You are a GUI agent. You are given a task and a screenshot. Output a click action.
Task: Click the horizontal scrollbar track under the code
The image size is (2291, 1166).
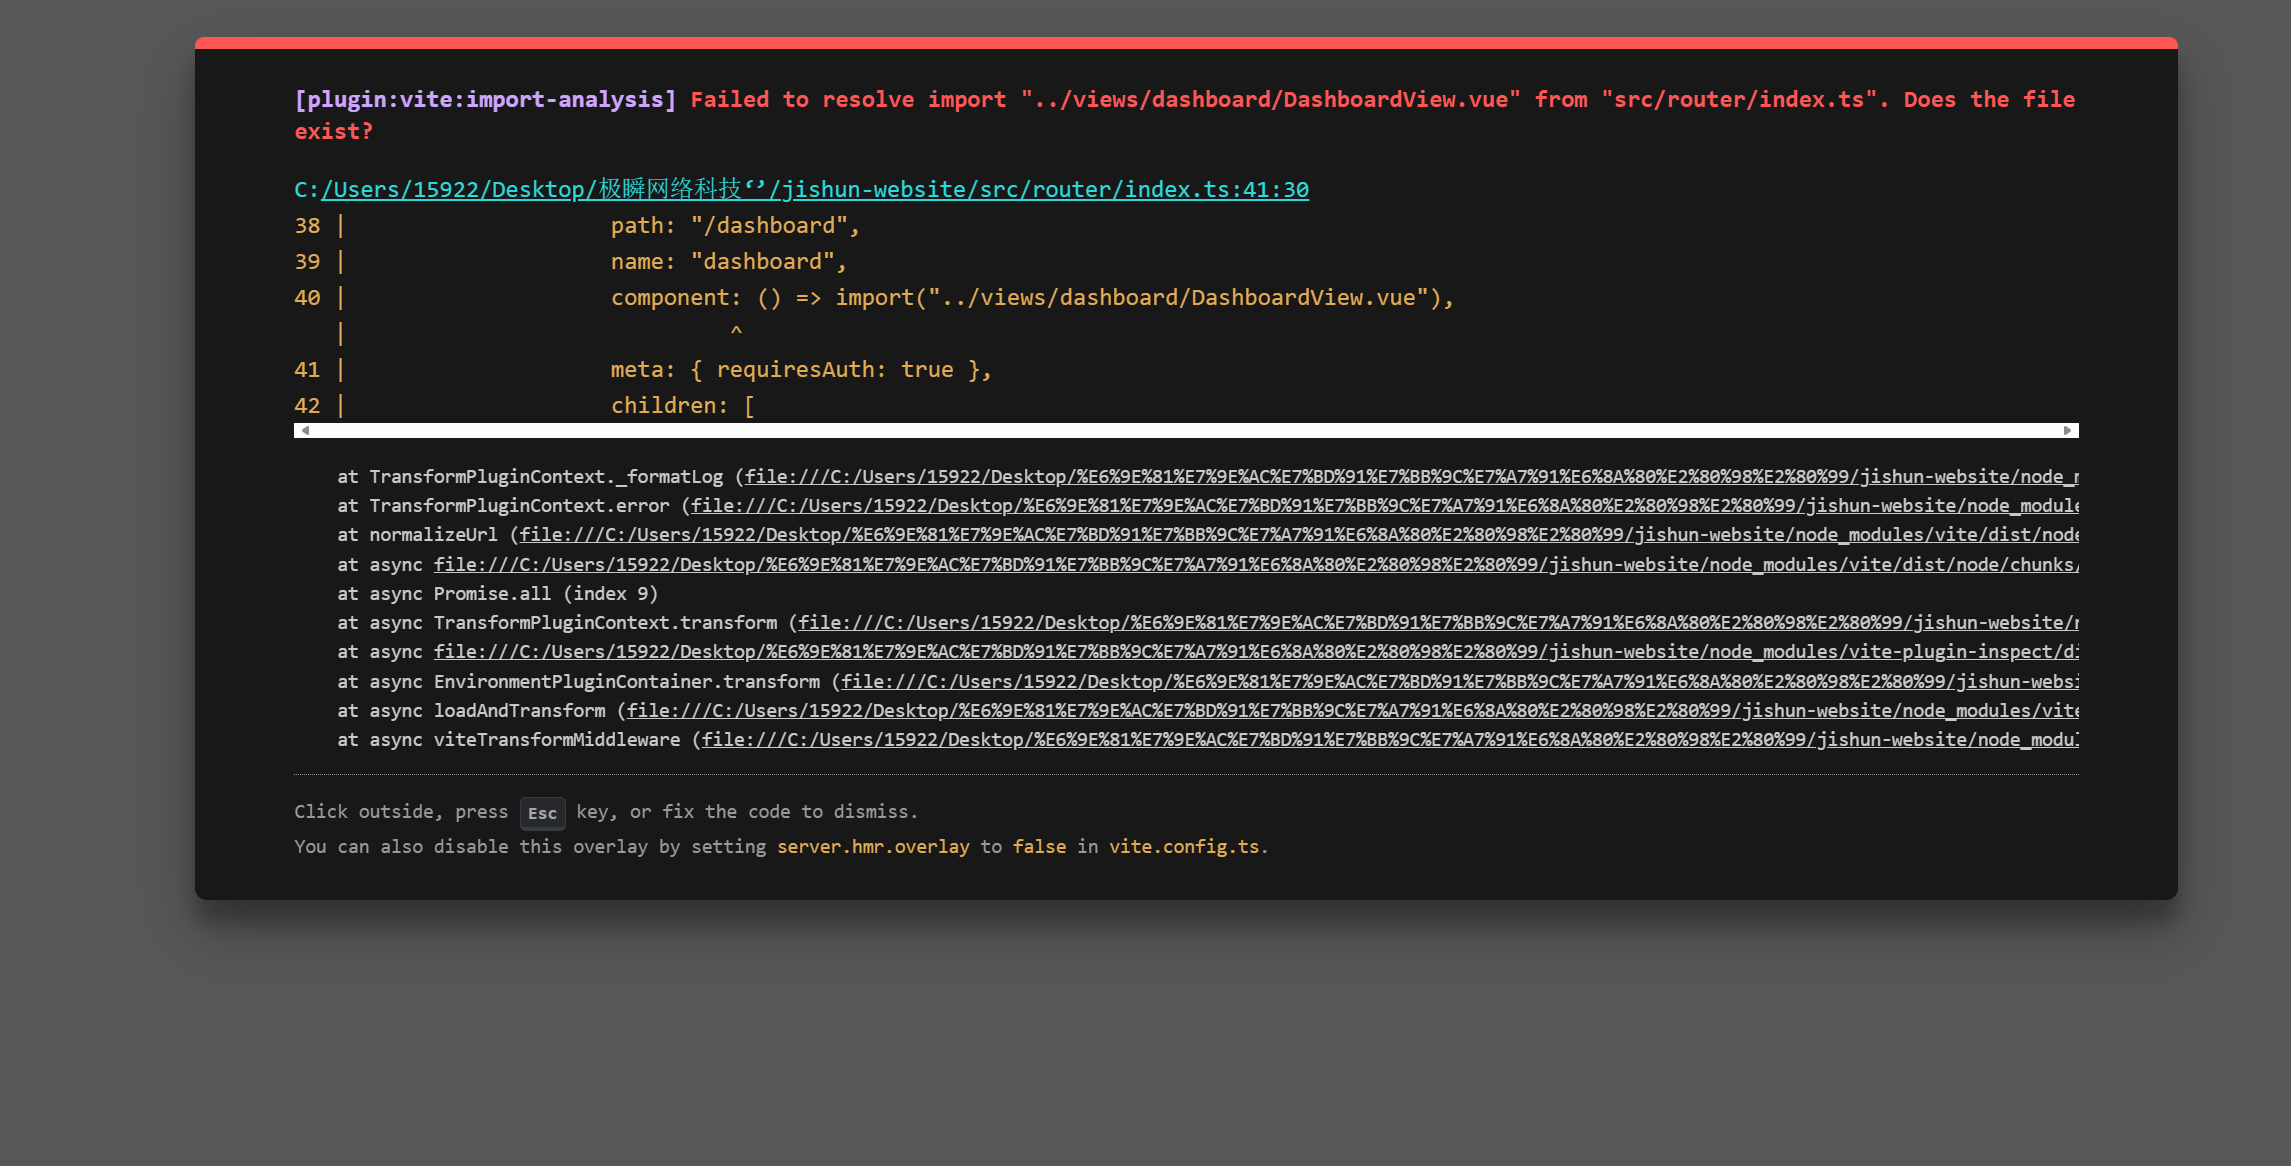1186,431
